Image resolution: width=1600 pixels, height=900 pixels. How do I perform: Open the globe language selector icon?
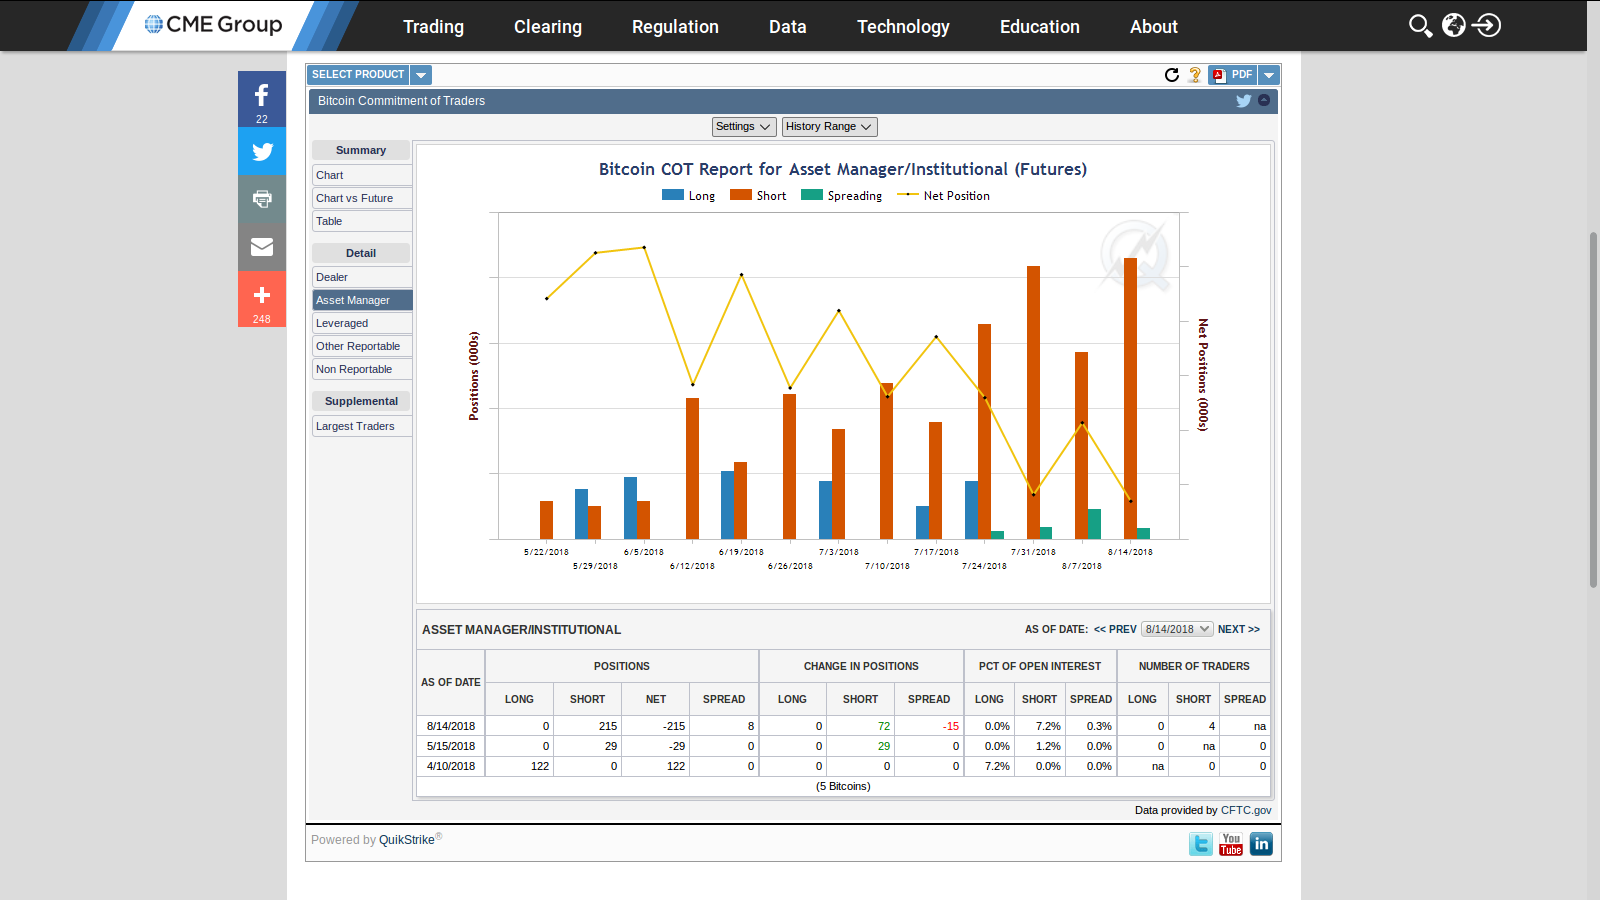[1454, 26]
